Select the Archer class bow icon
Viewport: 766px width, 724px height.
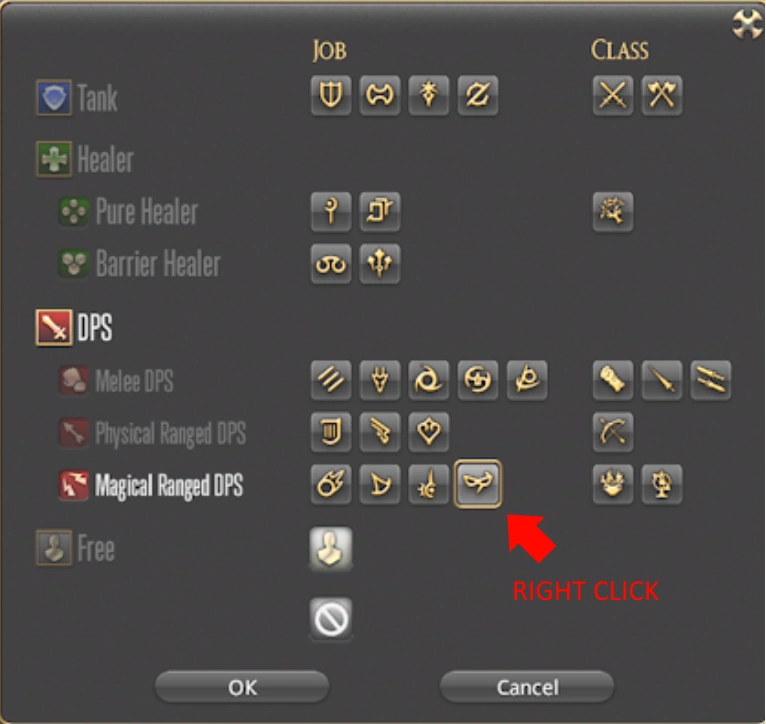(613, 432)
